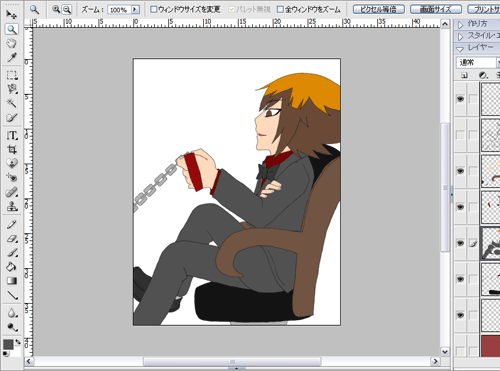The image size is (500, 371).
Task: Hide the active layer marked with paintbrush icon
Action: coord(460,243)
